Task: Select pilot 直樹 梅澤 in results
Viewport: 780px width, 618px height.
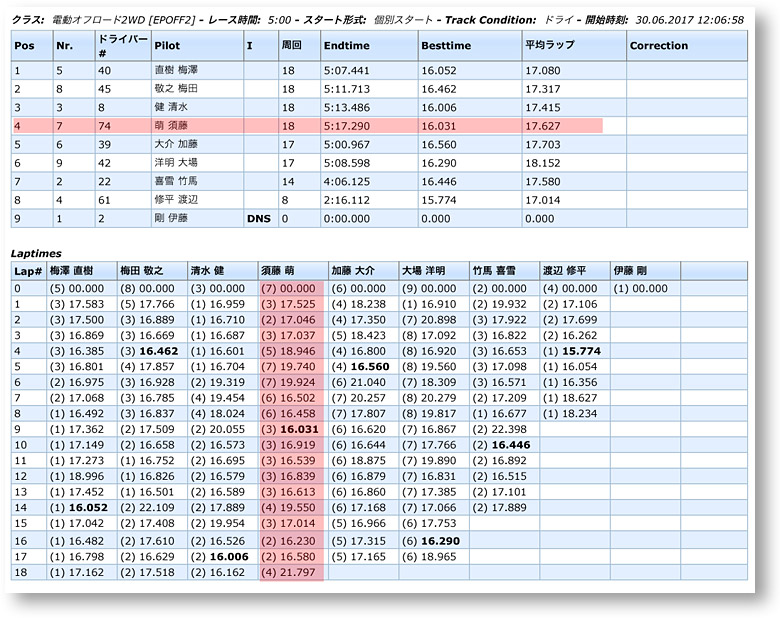Action: tap(176, 70)
